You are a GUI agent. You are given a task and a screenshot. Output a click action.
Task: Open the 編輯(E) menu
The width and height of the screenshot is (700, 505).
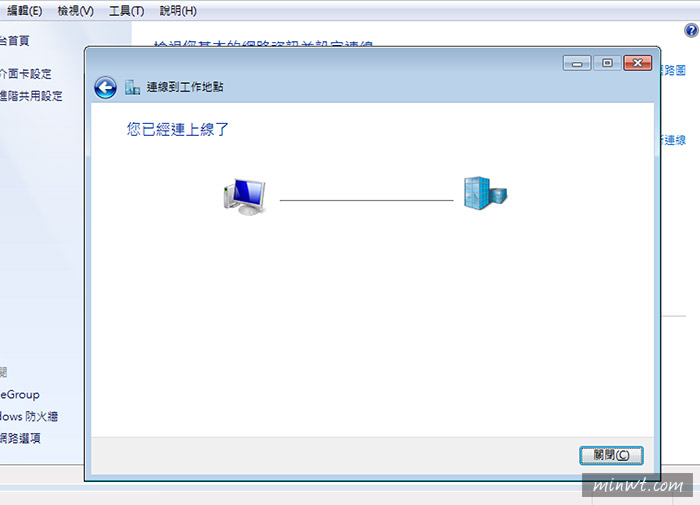25,11
